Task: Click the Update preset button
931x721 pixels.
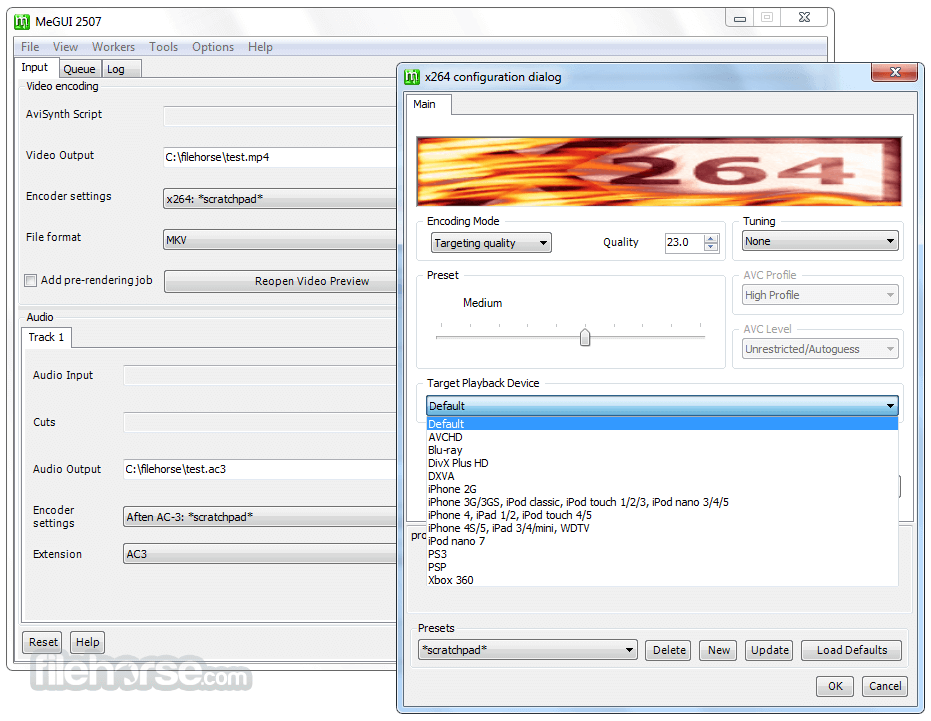Action: [x=770, y=650]
